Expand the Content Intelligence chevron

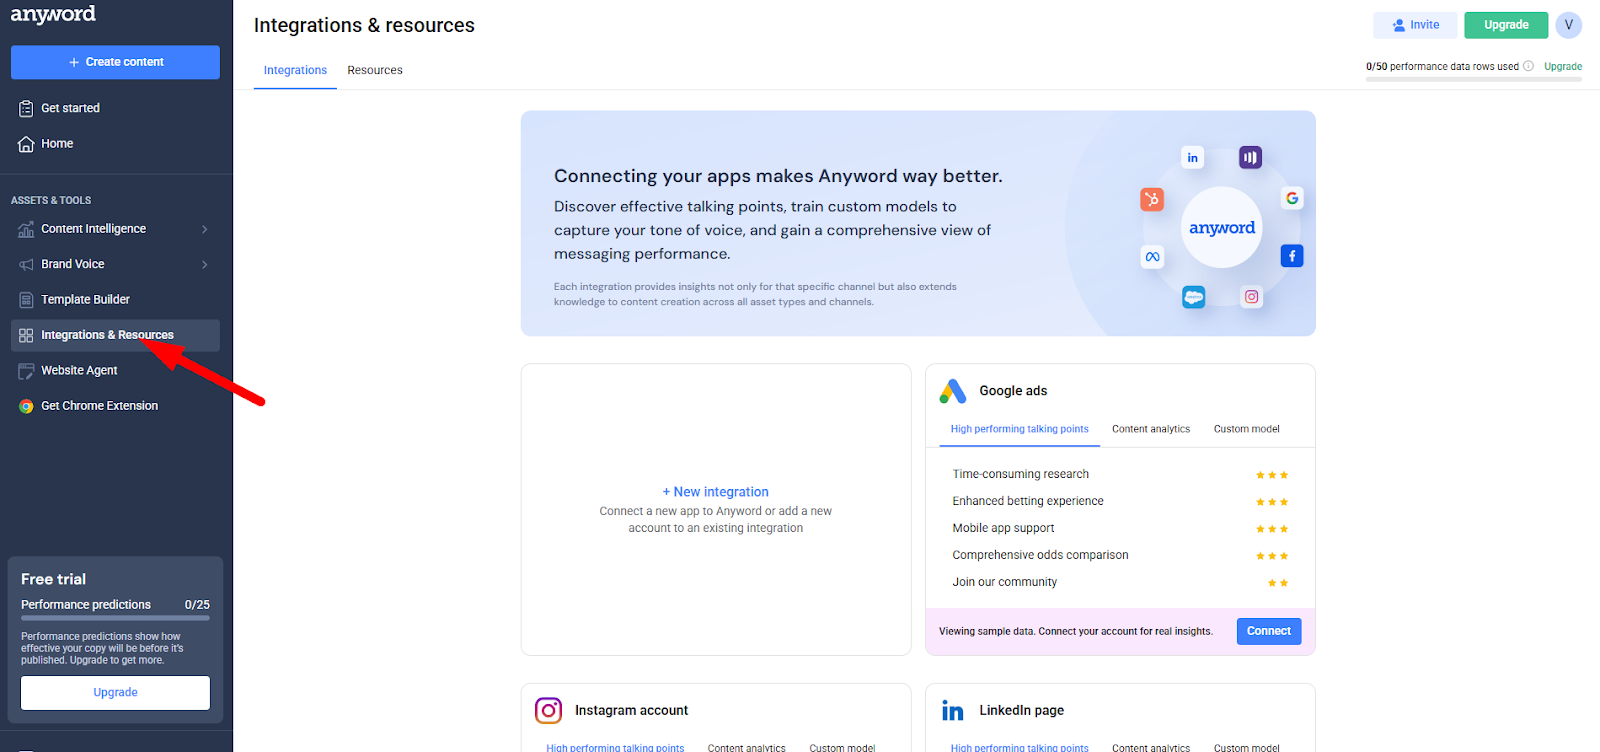pyautogui.click(x=205, y=229)
